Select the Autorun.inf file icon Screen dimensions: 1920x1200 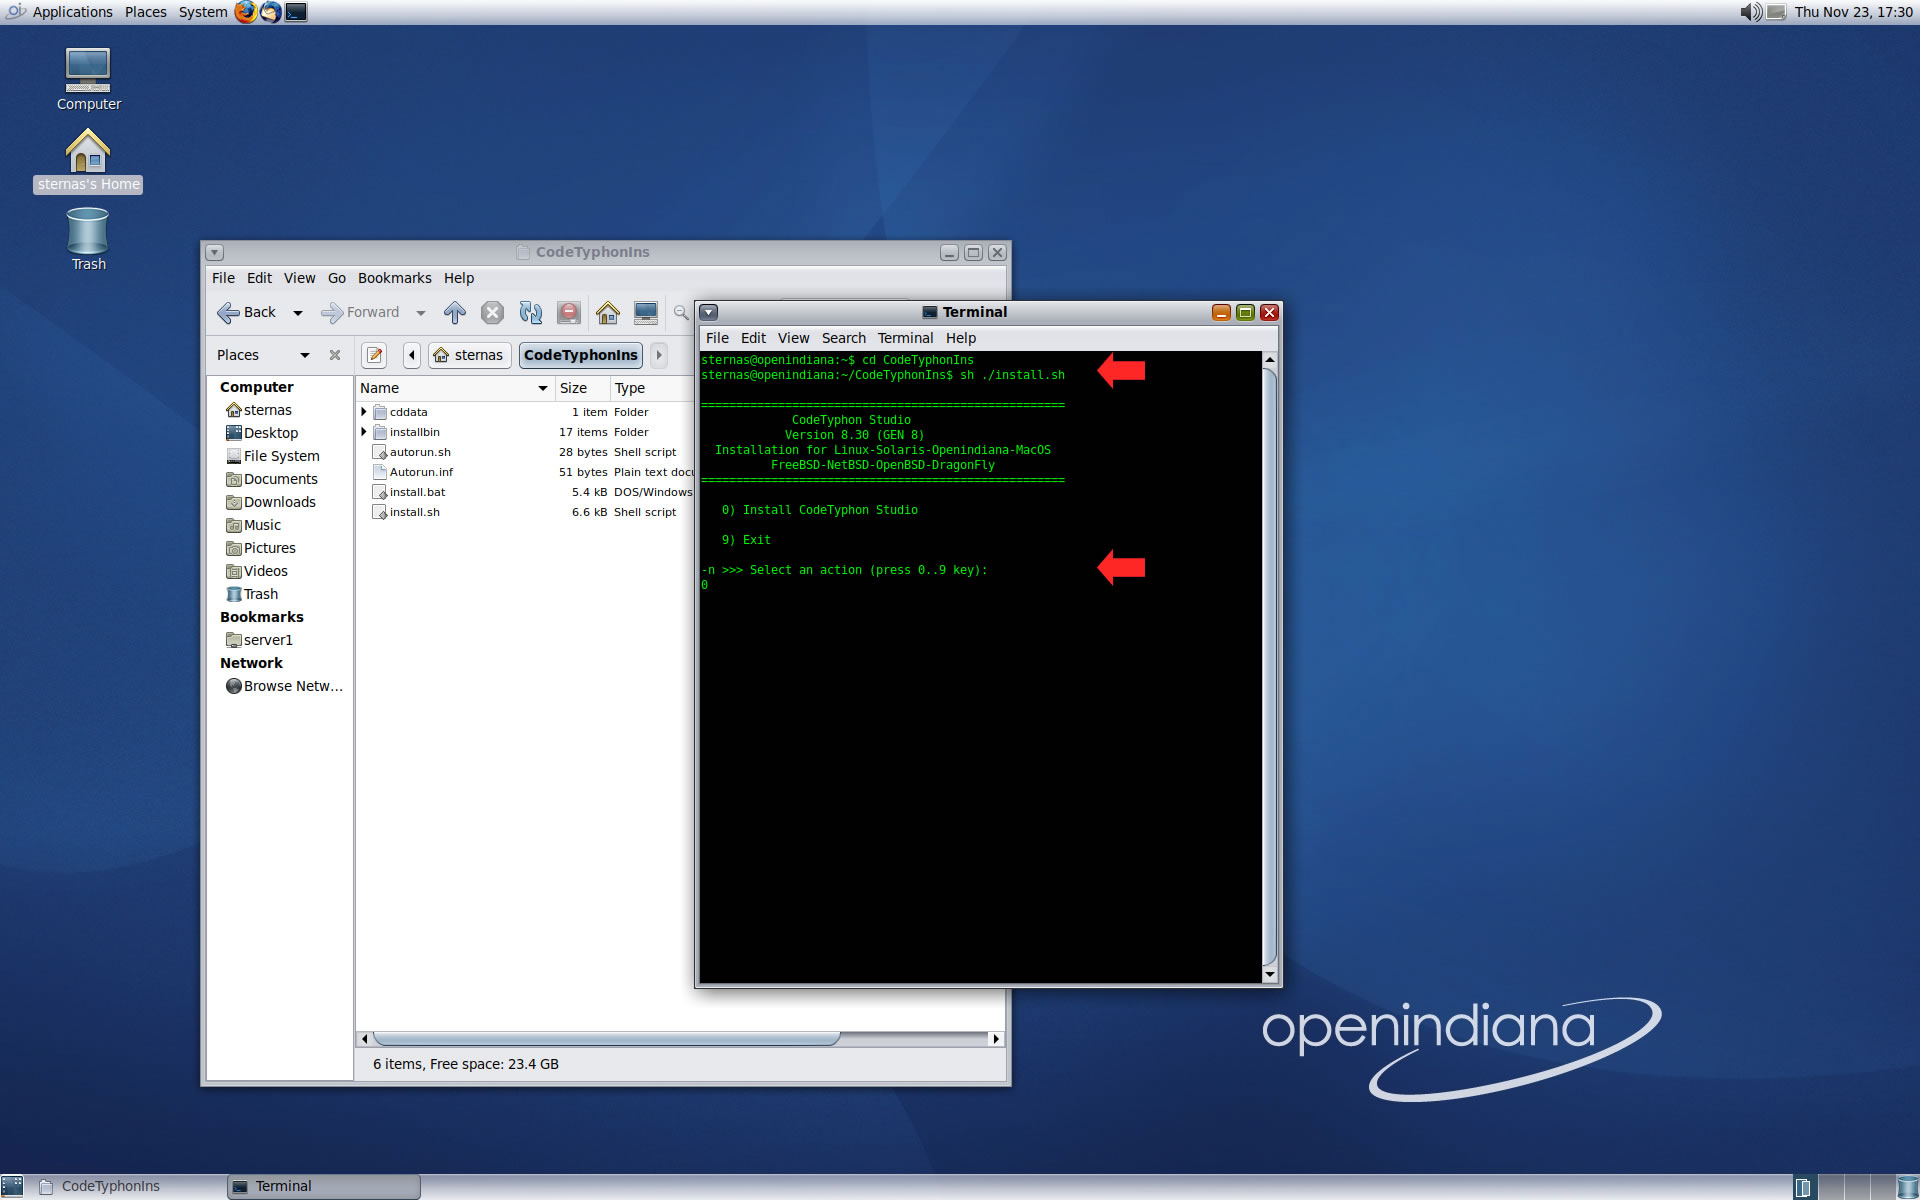(x=380, y=472)
